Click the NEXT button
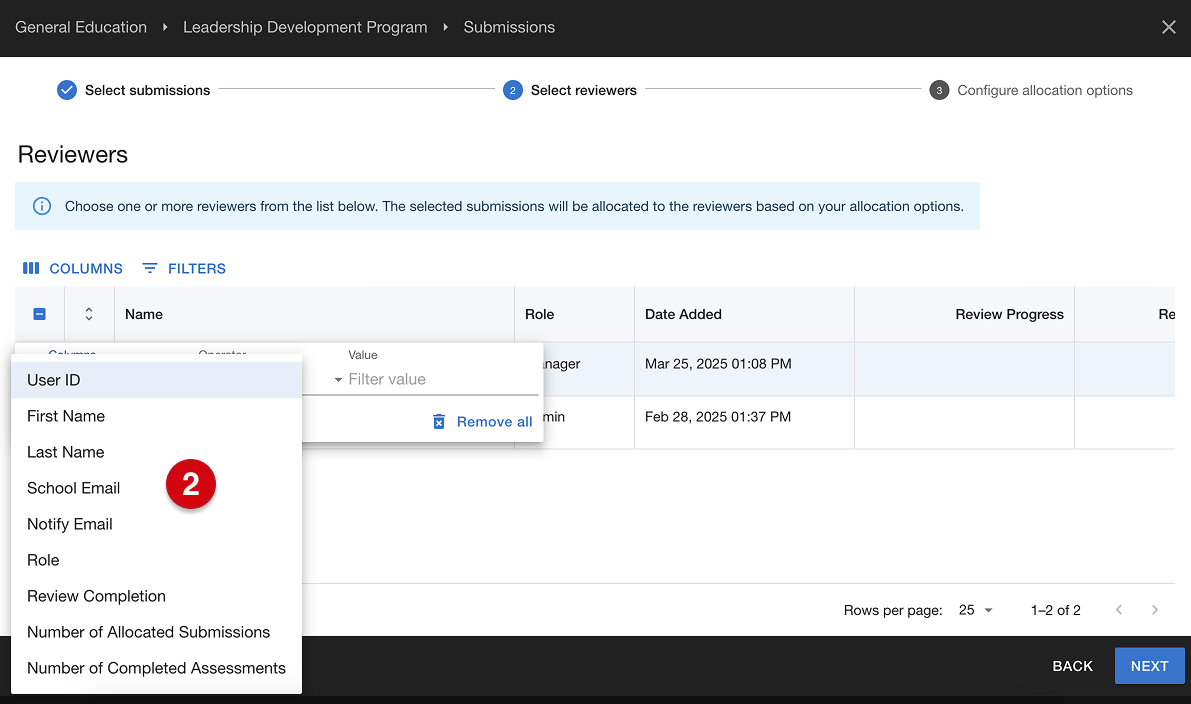The height and width of the screenshot is (704, 1191). pos(1149,666)
